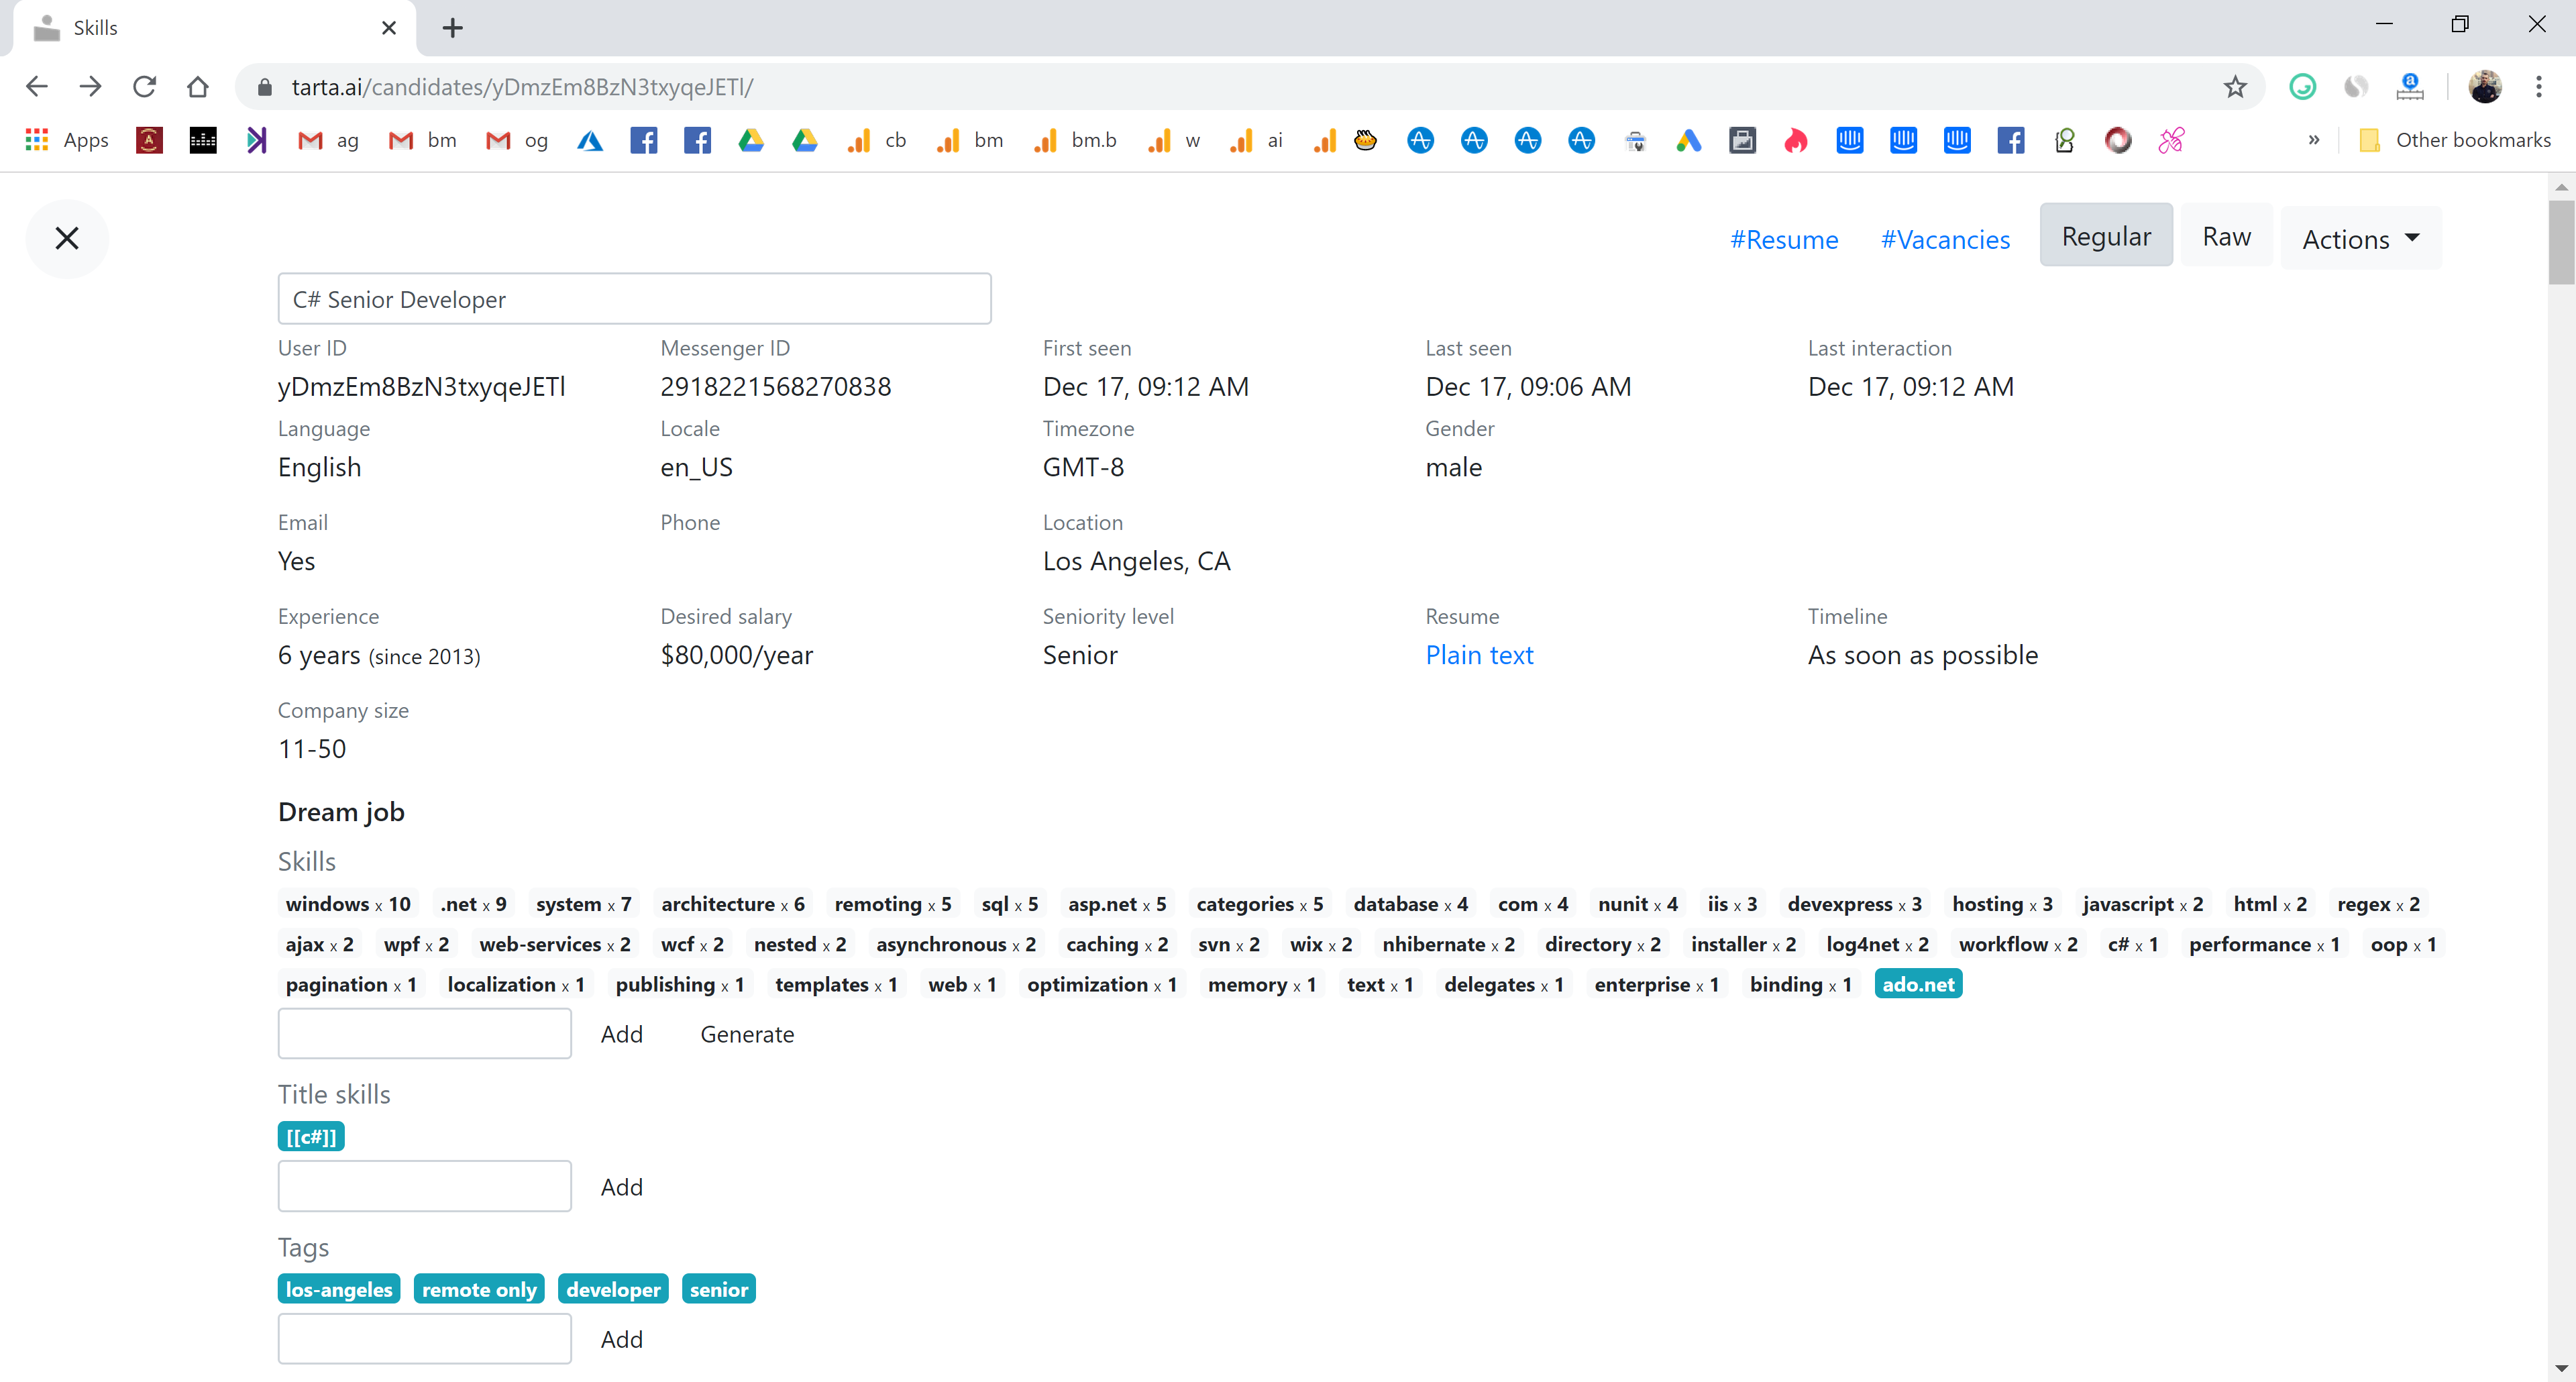
Task: Expand hidden bookmarks chevron
Action: [x=2313, y=140]
